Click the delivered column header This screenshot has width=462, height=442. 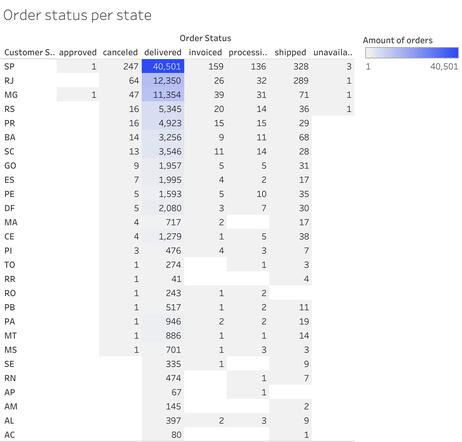tap(163, 52)
